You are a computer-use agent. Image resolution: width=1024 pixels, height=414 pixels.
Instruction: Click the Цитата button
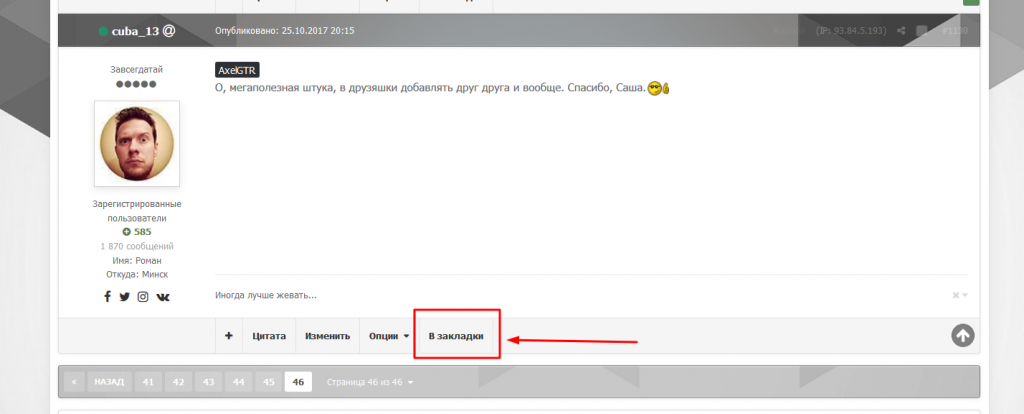pos(269,336)
